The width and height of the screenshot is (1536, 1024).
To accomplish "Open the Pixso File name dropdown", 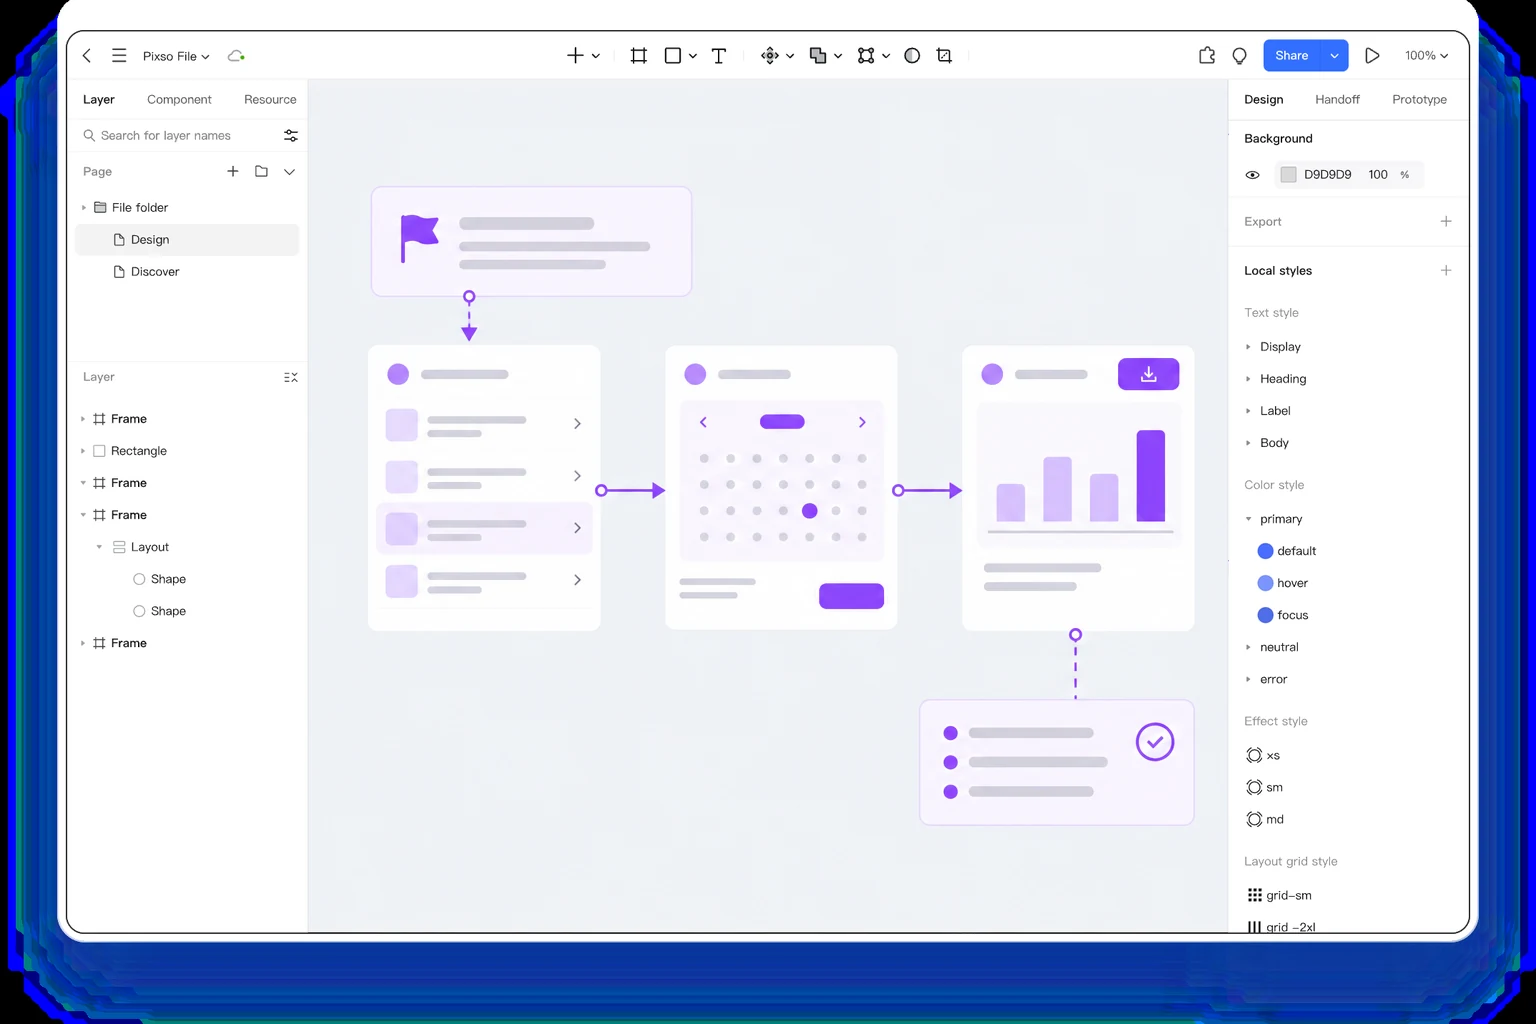I will tap(176, 56).
